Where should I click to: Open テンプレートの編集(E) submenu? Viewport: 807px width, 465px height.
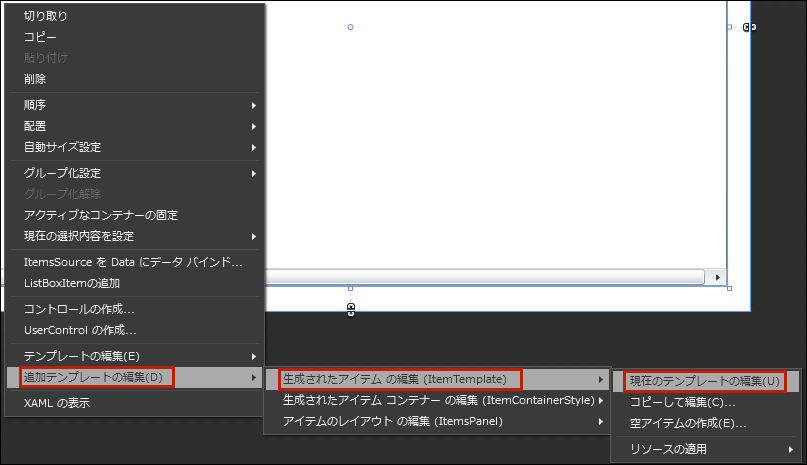[x=135, y=356]
